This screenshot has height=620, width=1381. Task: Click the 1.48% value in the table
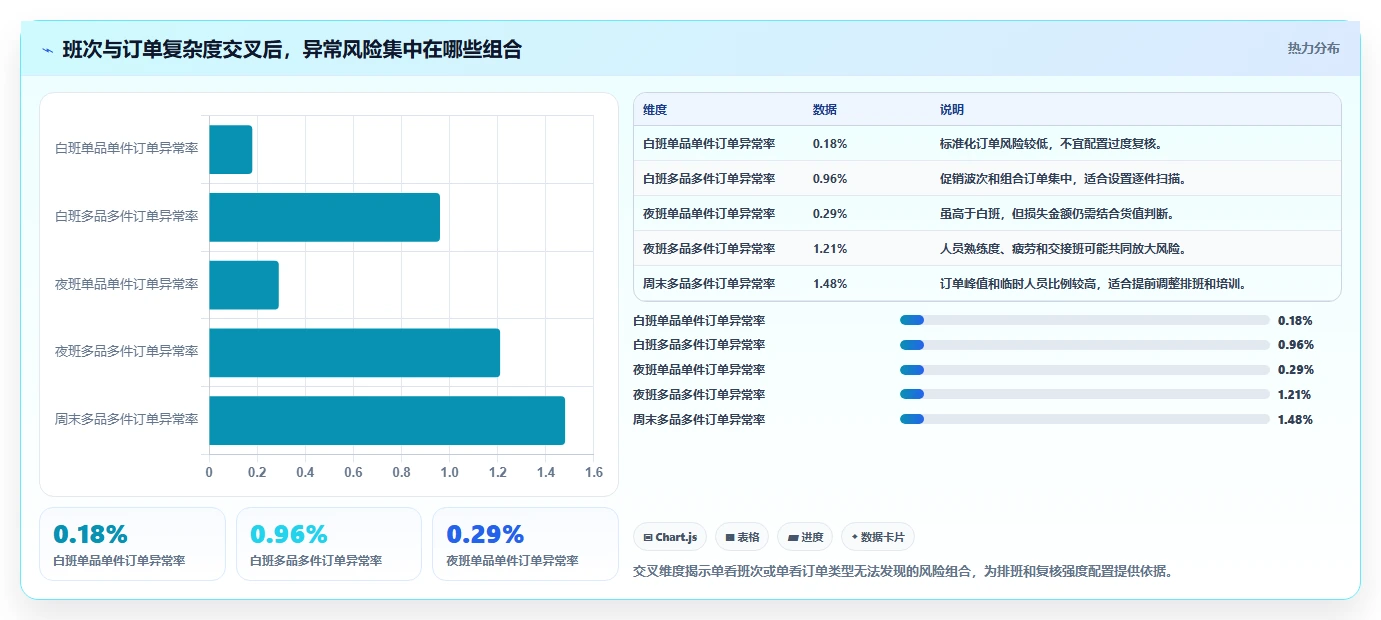click(x=830, y=284)
